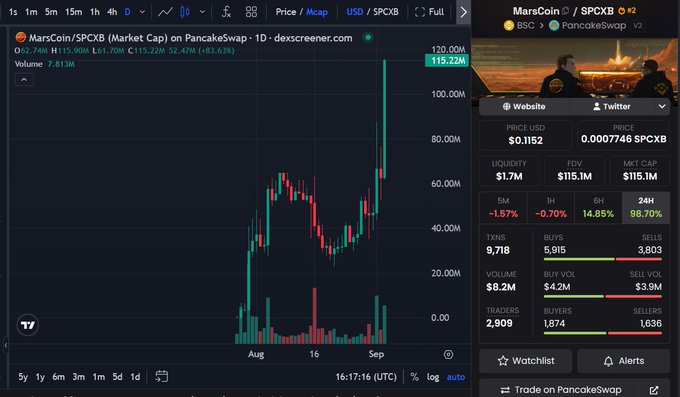Click the PancakeSwap DEX link
Image resolution: width=680 pixels, height=397 pixels.
[594, 26]
